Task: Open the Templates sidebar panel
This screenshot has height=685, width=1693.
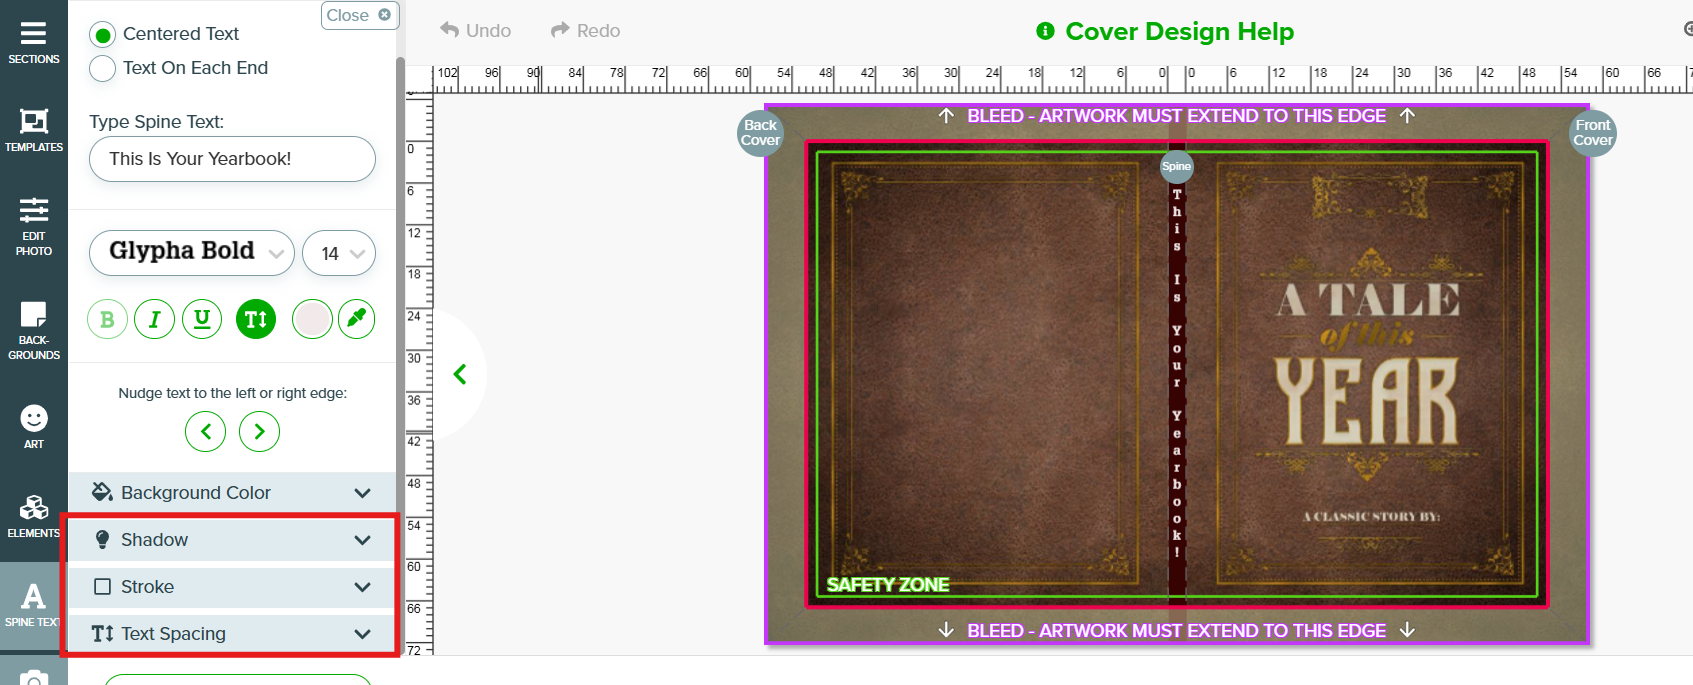Action: 33,130
